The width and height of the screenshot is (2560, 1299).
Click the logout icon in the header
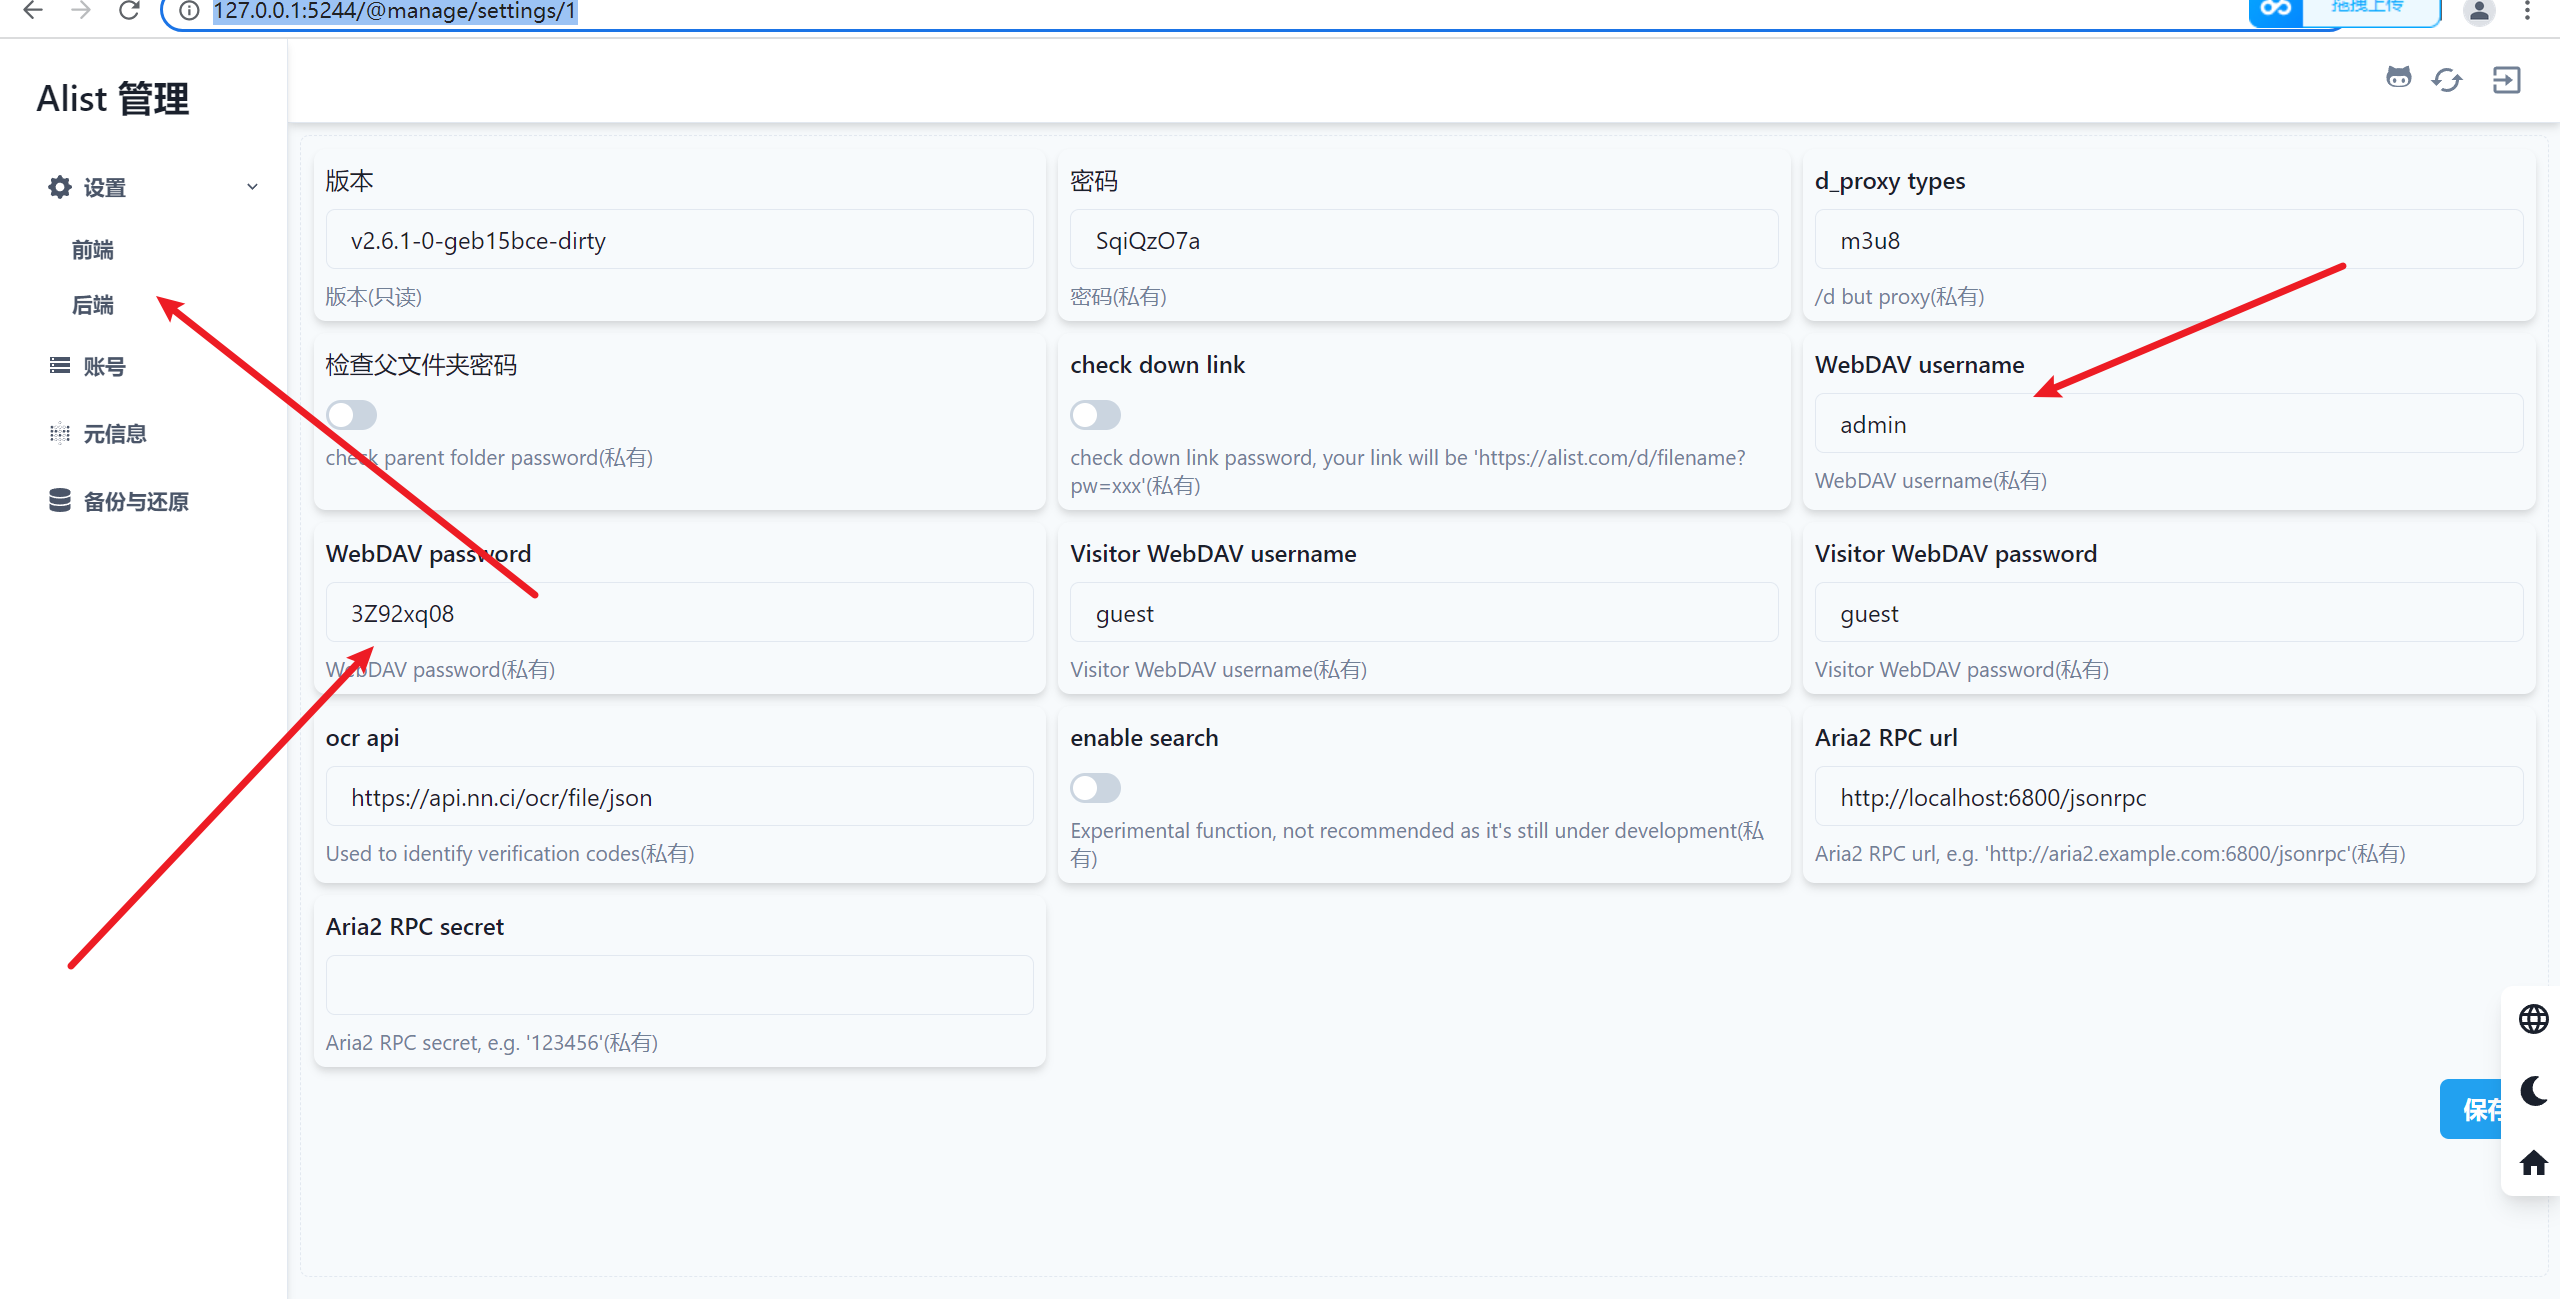2506,79
